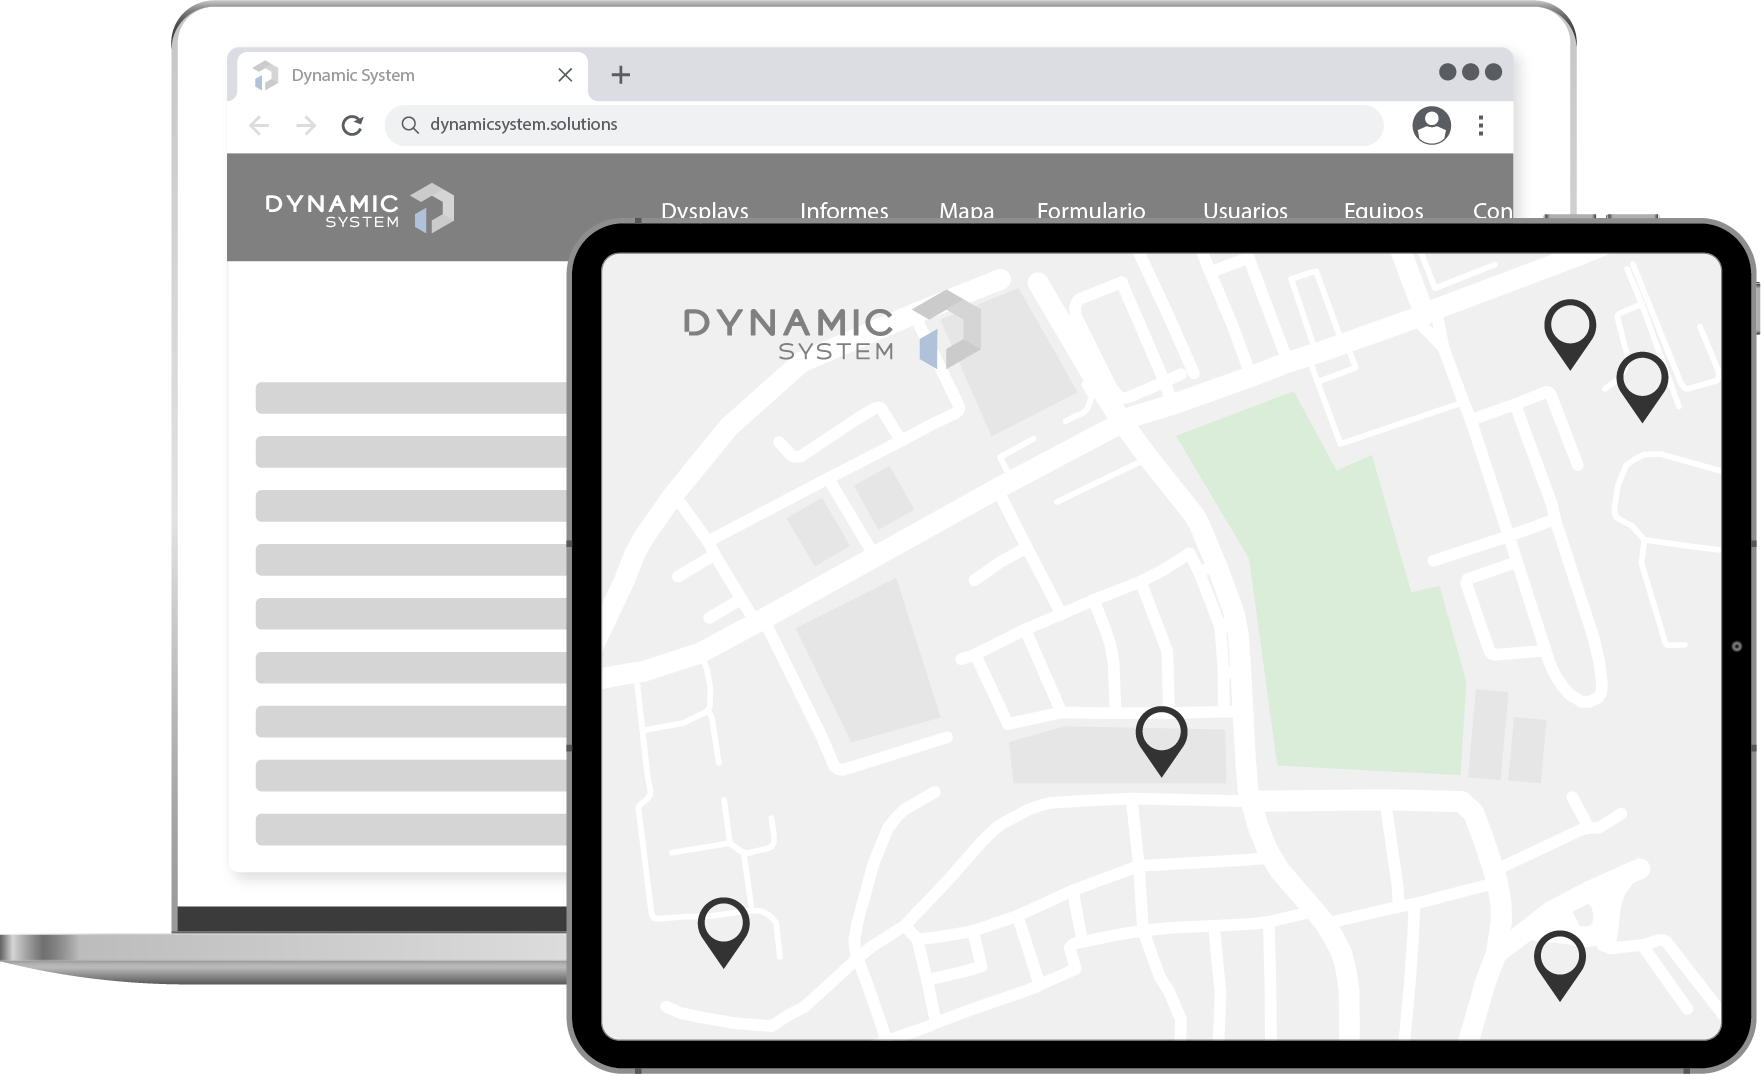Open a new browser tab
Viewport: 1761px width, 1074px height.
pyautogui.click(x=620, y=75)
